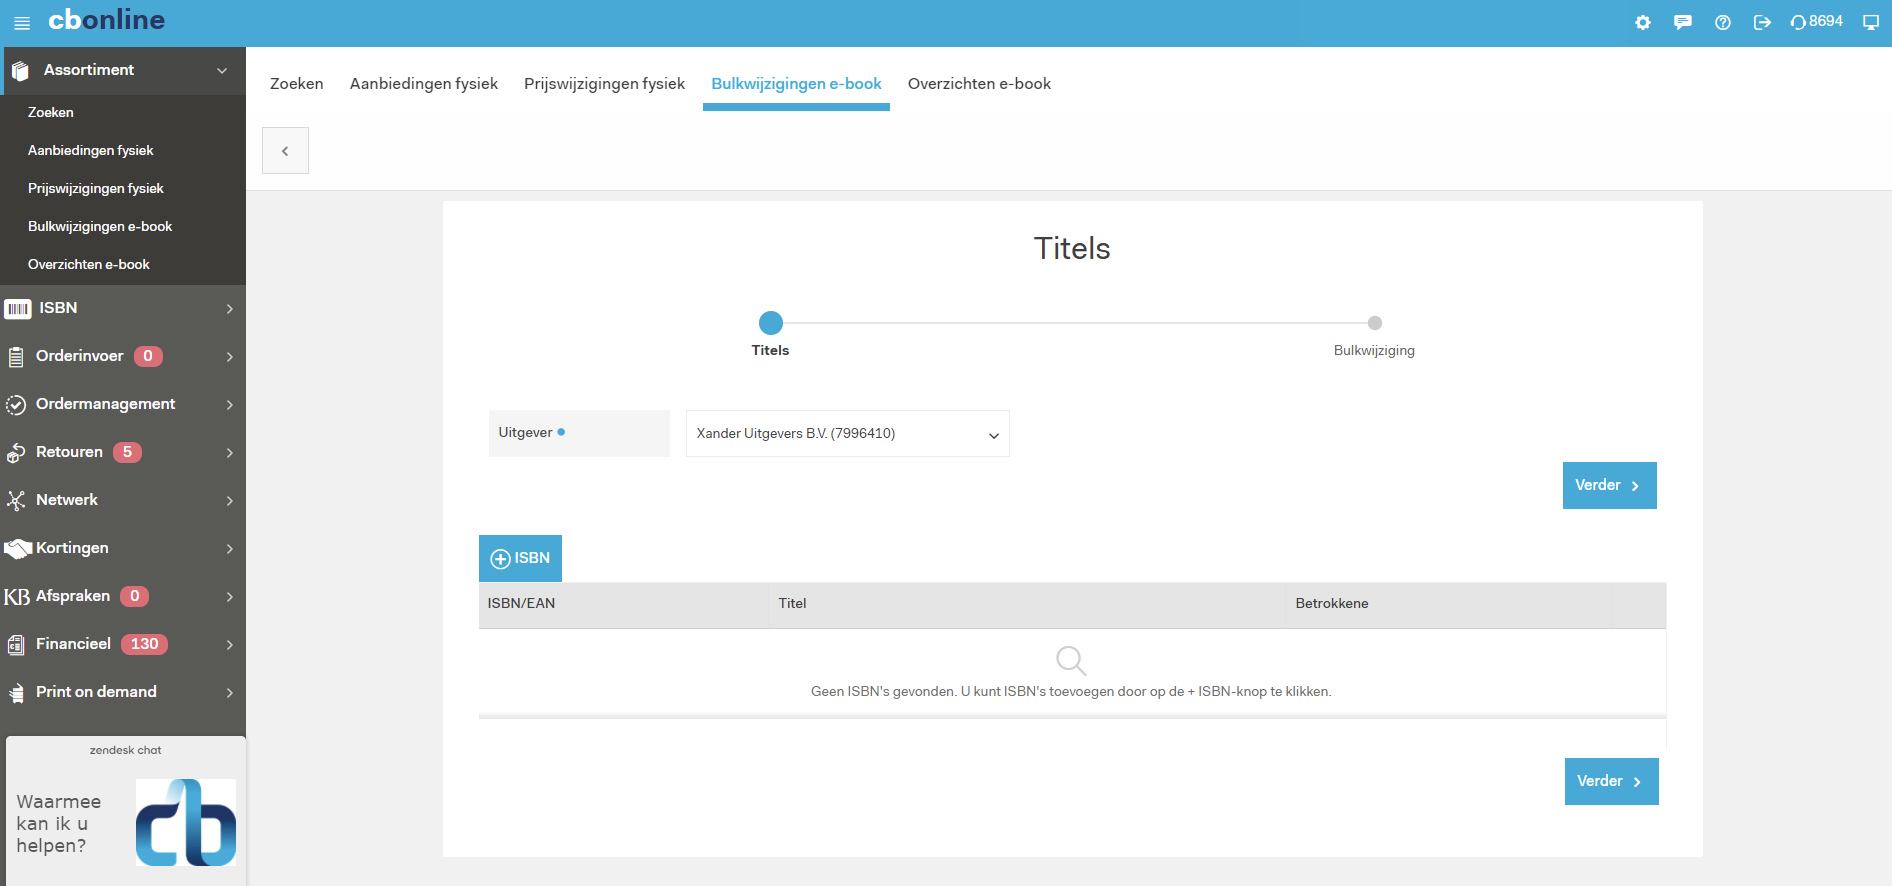Click the monitor icon in header
This screenshot has height=886, width=1892.
(1871, 22)
